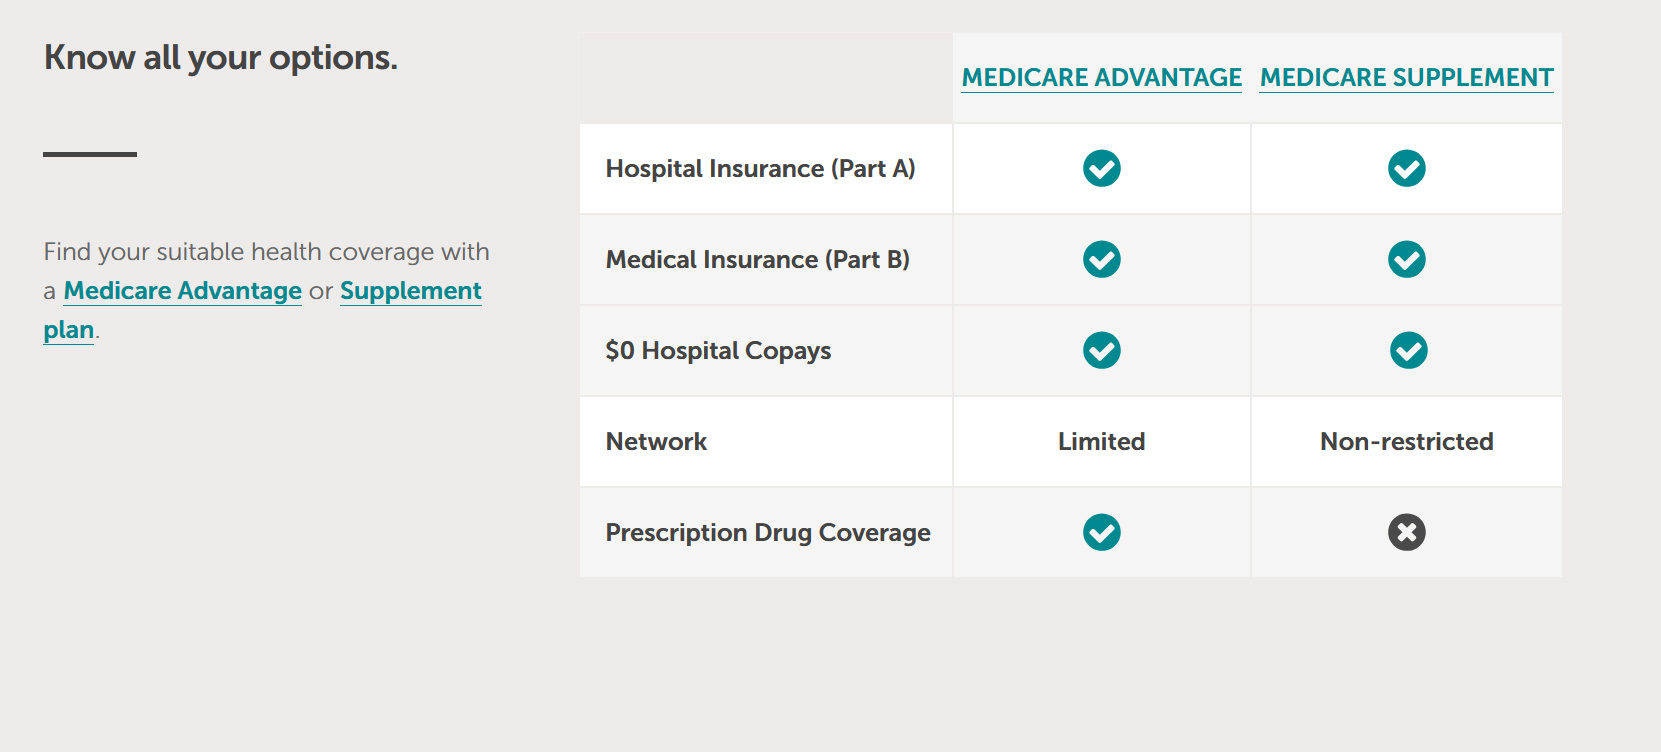Click the Prescription Drug Coverage row label
The image size is (1661, 752).
[767, 533]
